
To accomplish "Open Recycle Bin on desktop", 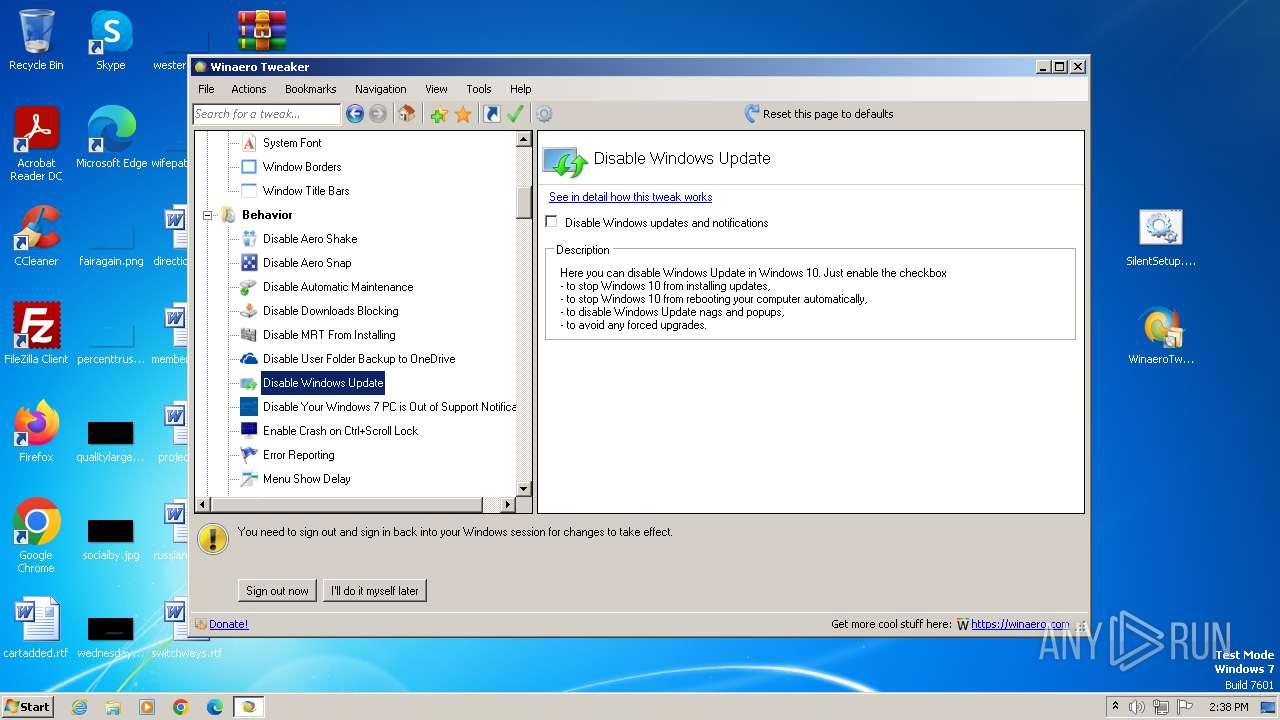I will tap(36, 40).
